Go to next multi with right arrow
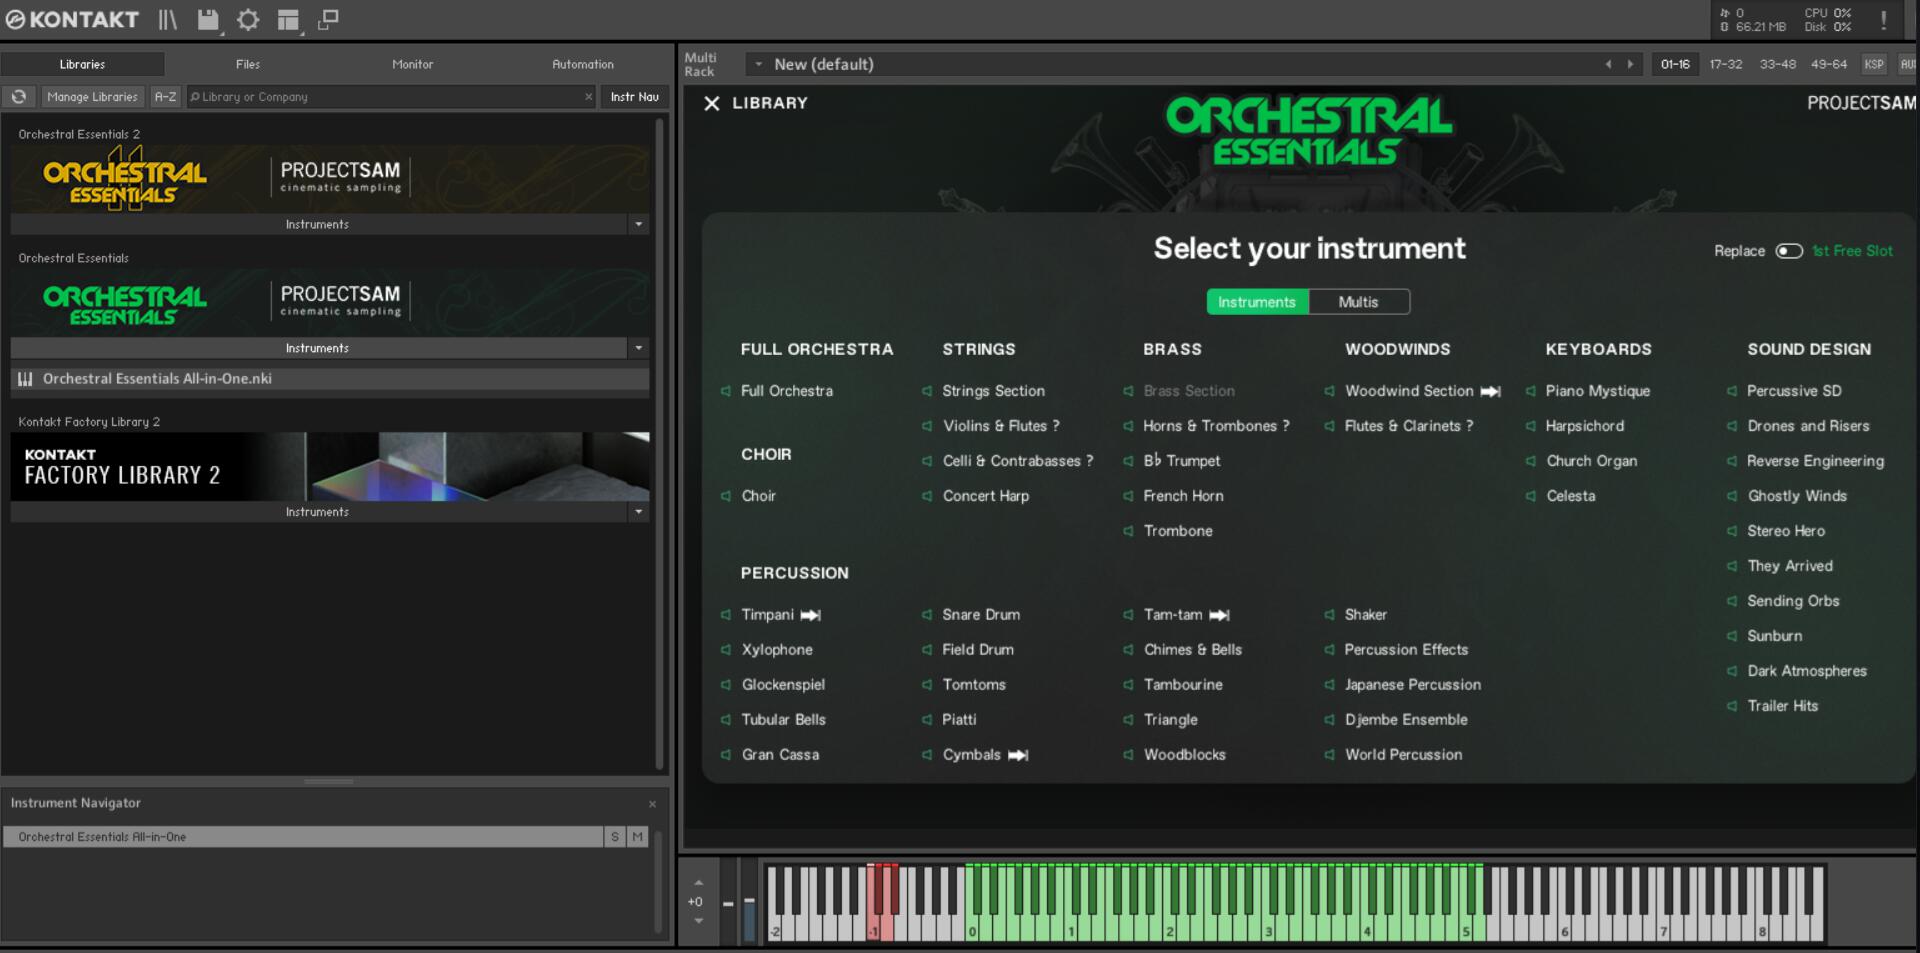Image resolution: width=1920 pixels, height=953 pixels. [1631, 64]
